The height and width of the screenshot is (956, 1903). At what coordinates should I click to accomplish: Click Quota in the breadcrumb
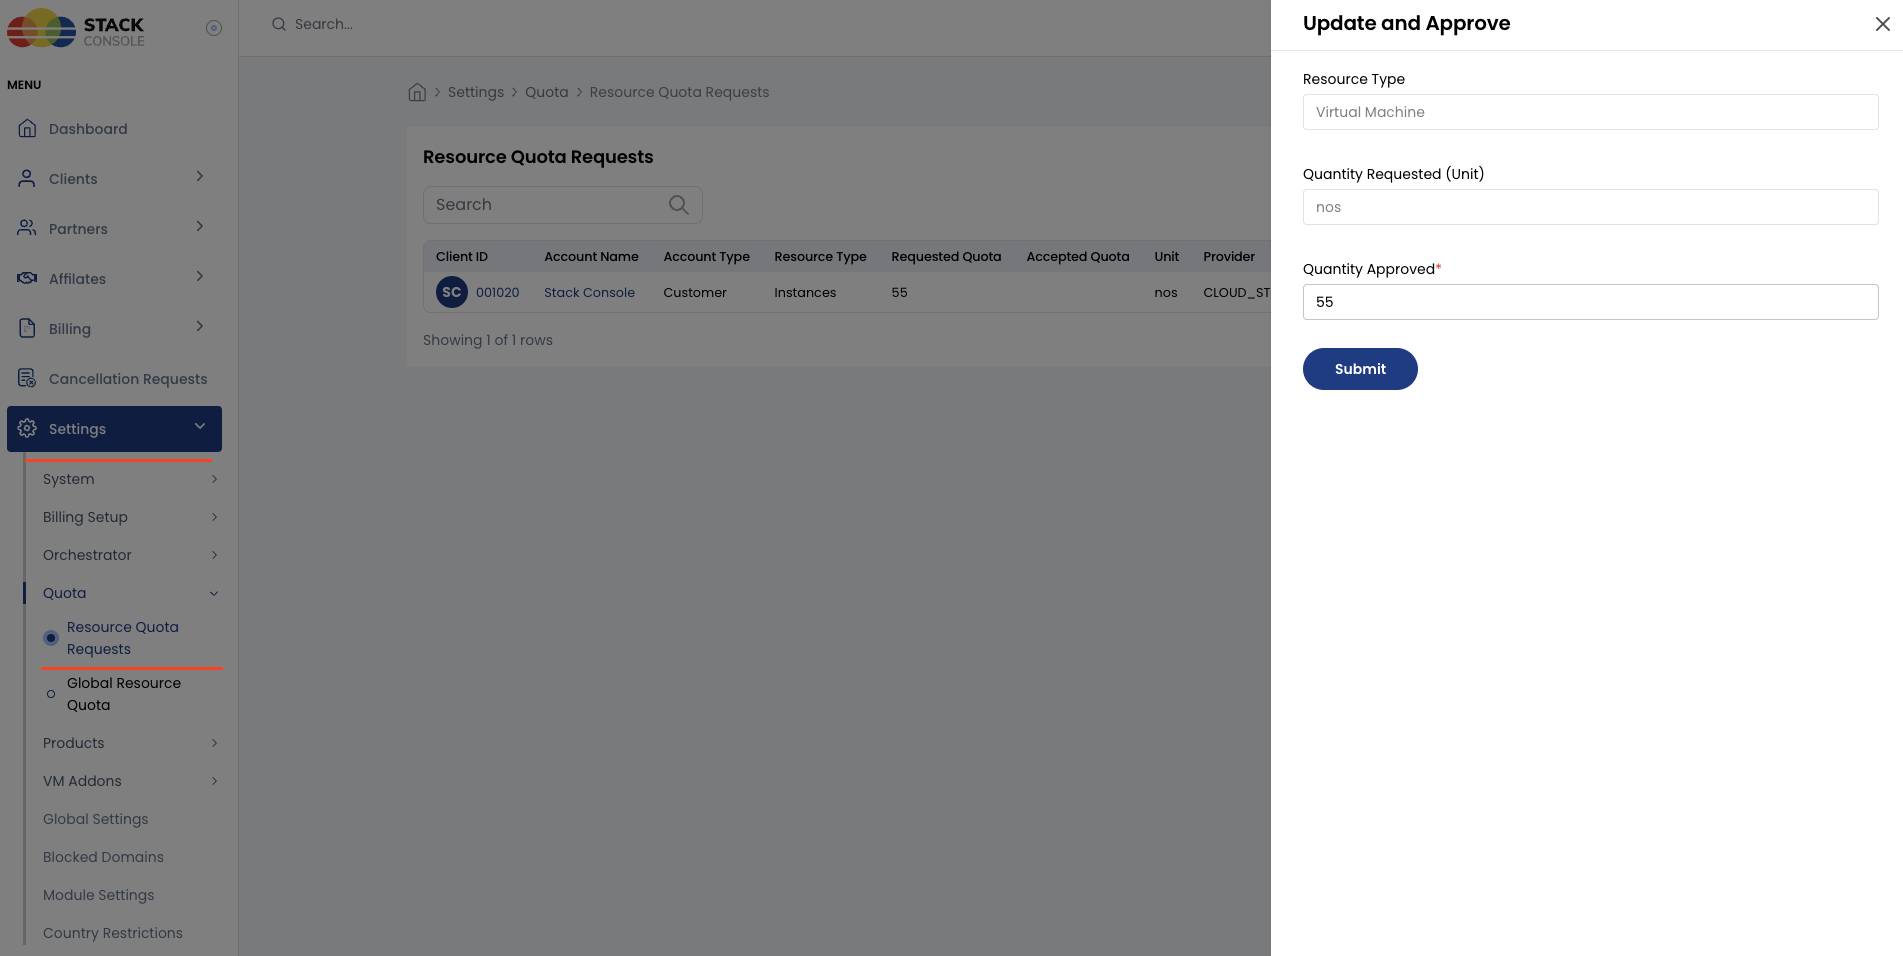[x=546, y=92]
